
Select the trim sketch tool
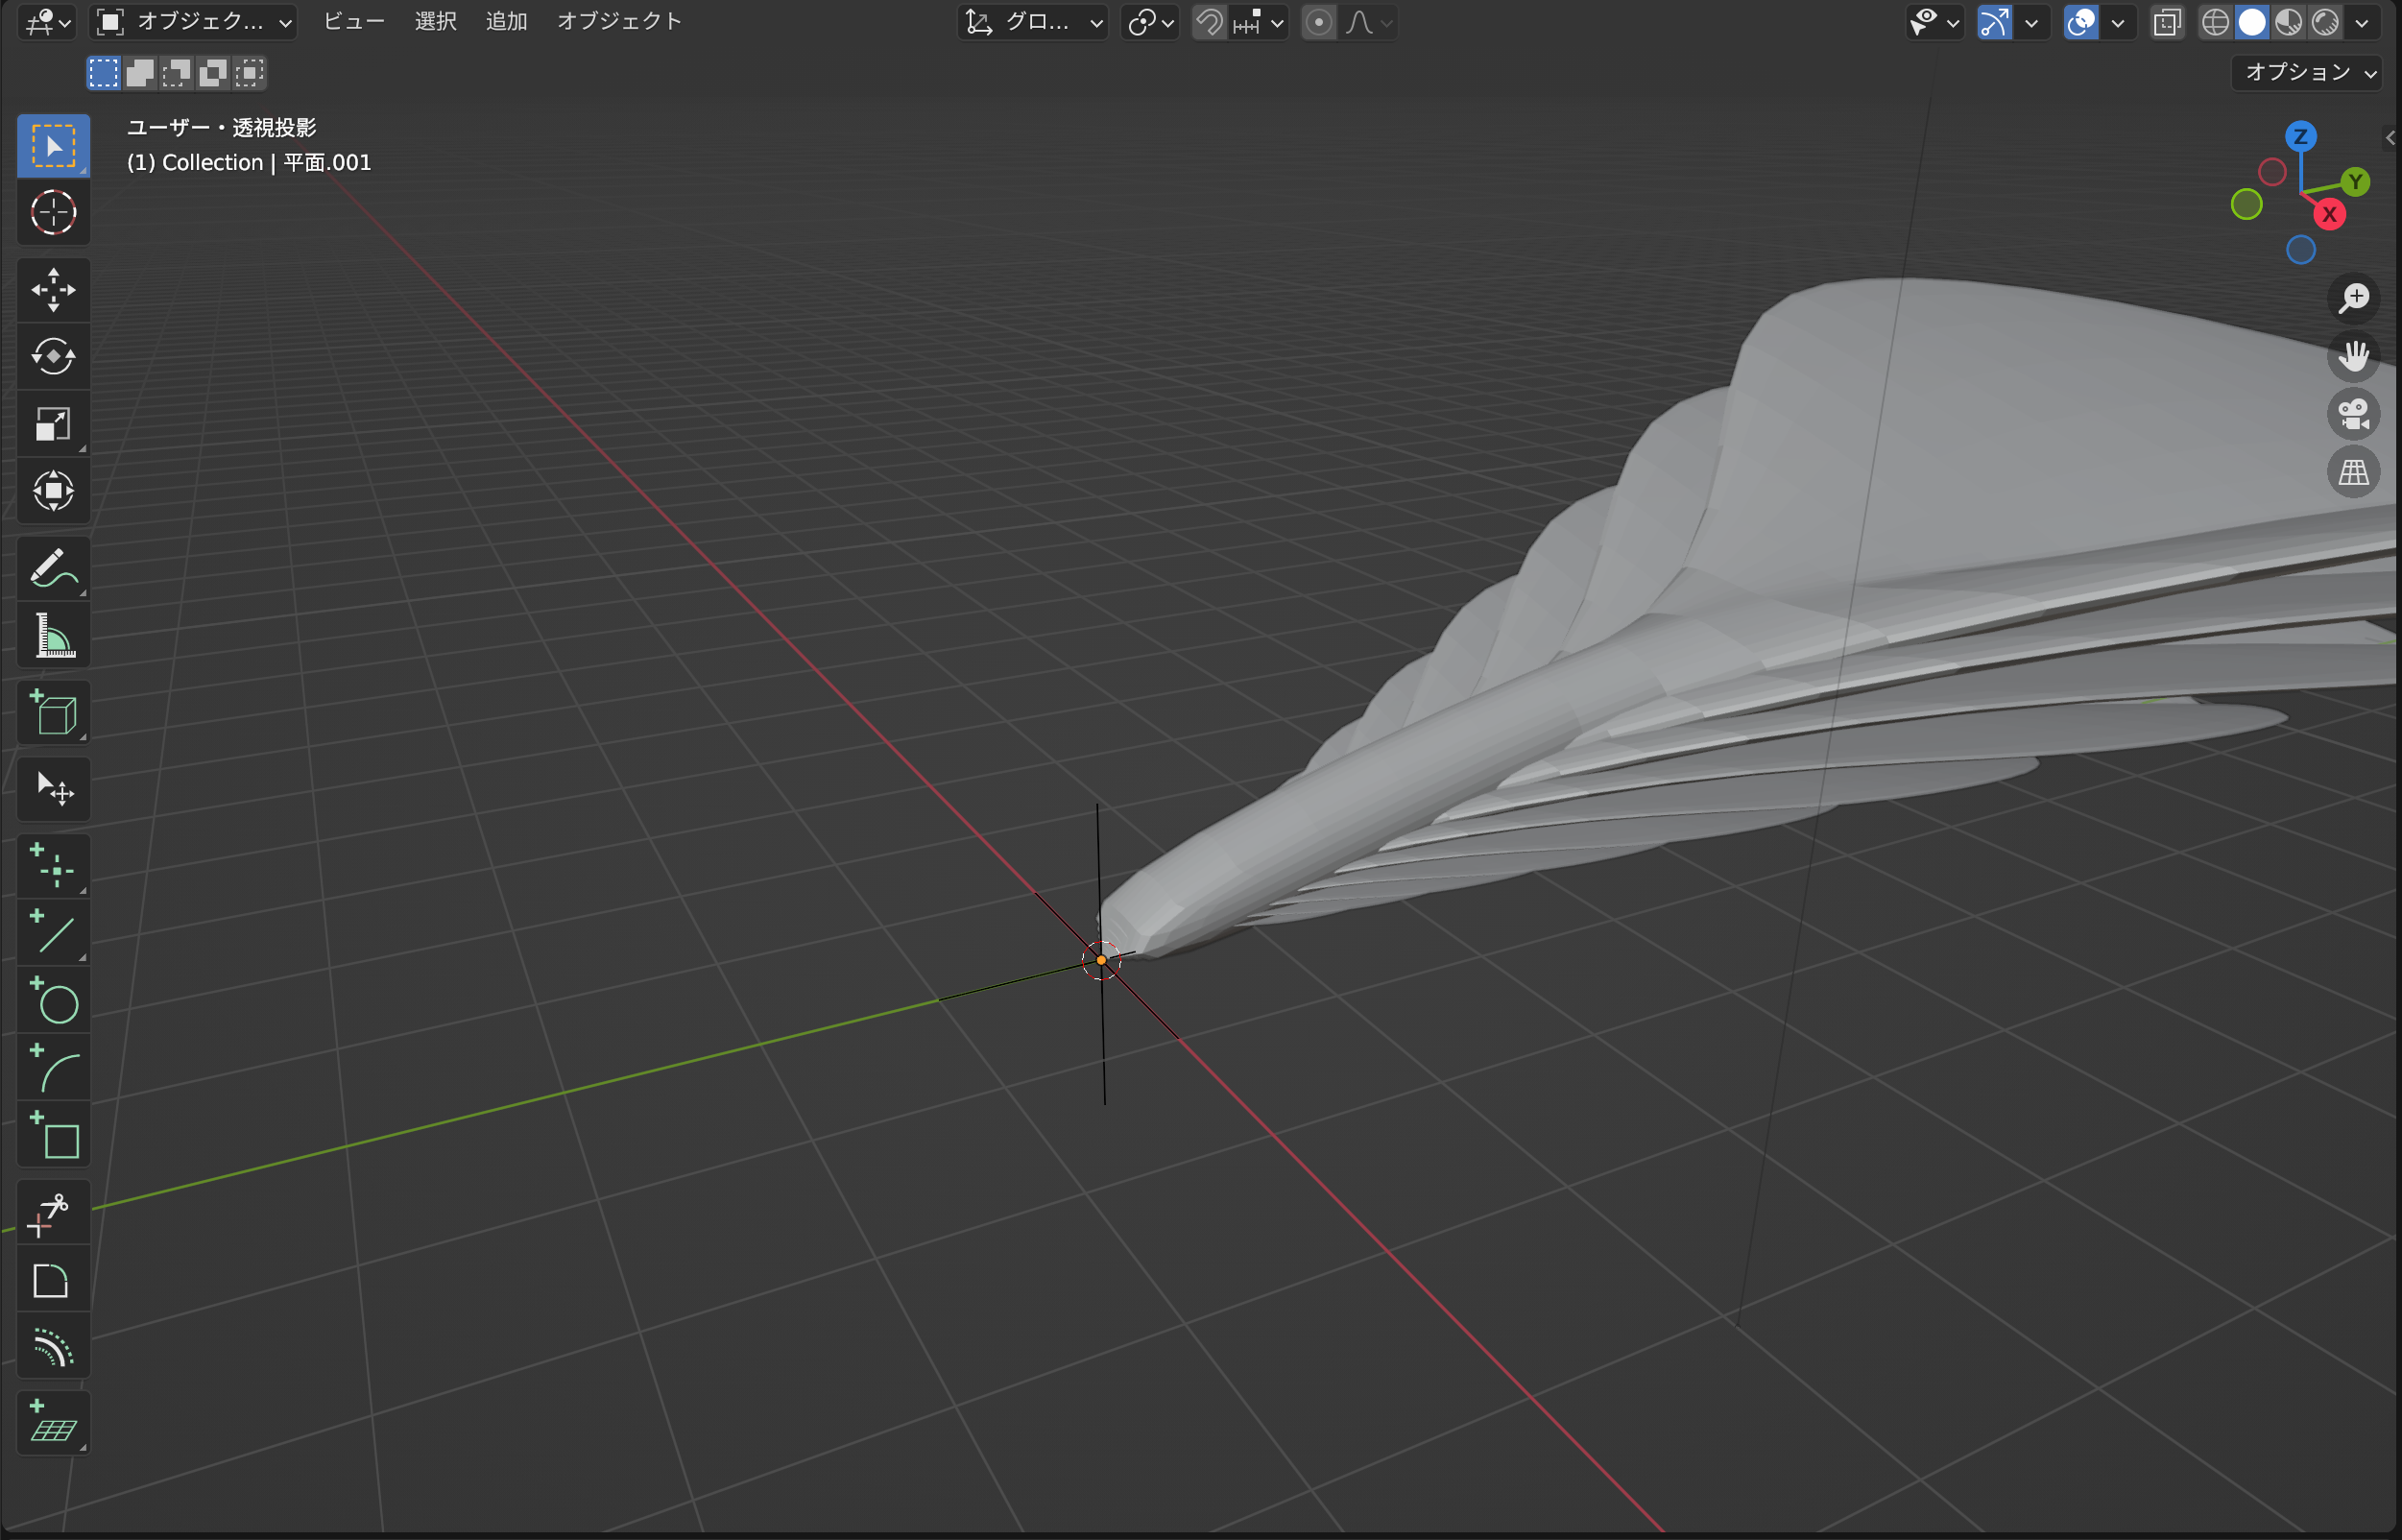[53, 1212]
